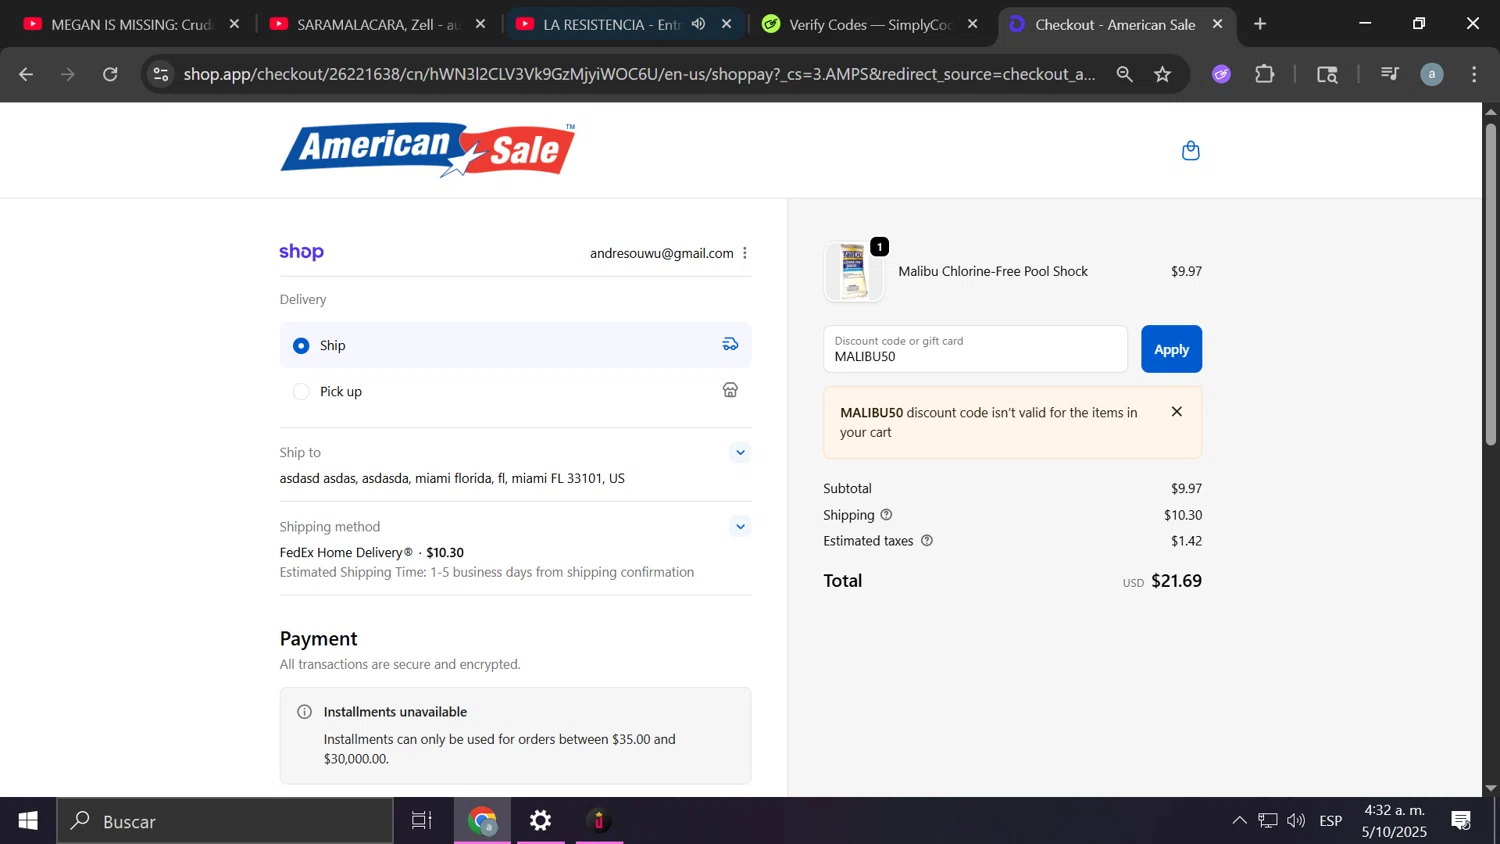The height and width of the screenshot is (844, 1500).
Task: Click the Discount code or gift card field
Action: pyautogui.click(x=975, y=349)
